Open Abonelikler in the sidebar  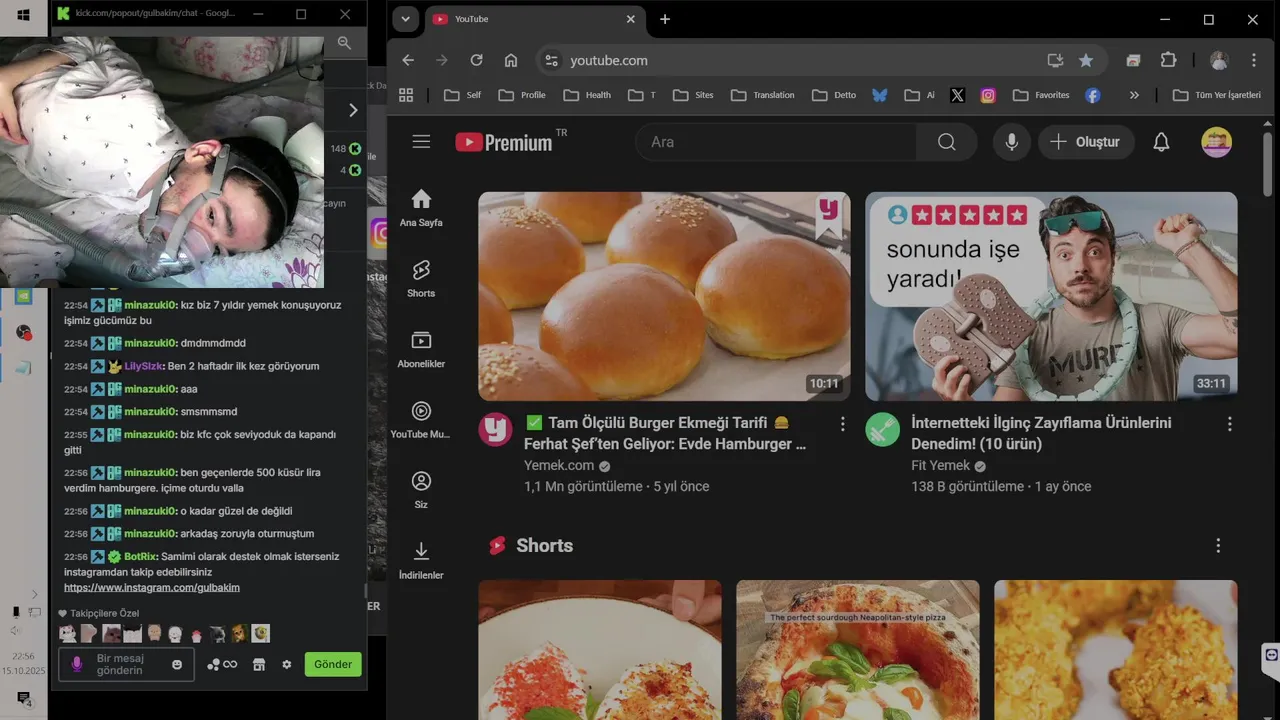coord(421,350)
